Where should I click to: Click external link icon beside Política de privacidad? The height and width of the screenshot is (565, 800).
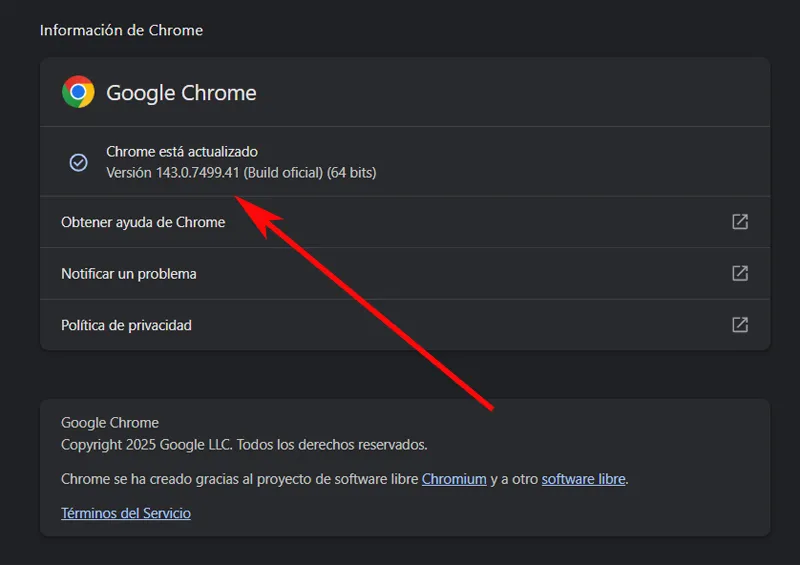740,325
